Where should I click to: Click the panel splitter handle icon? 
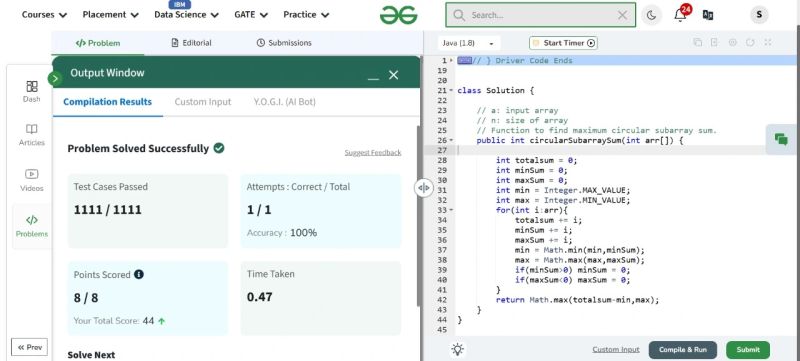pos(423,188)
